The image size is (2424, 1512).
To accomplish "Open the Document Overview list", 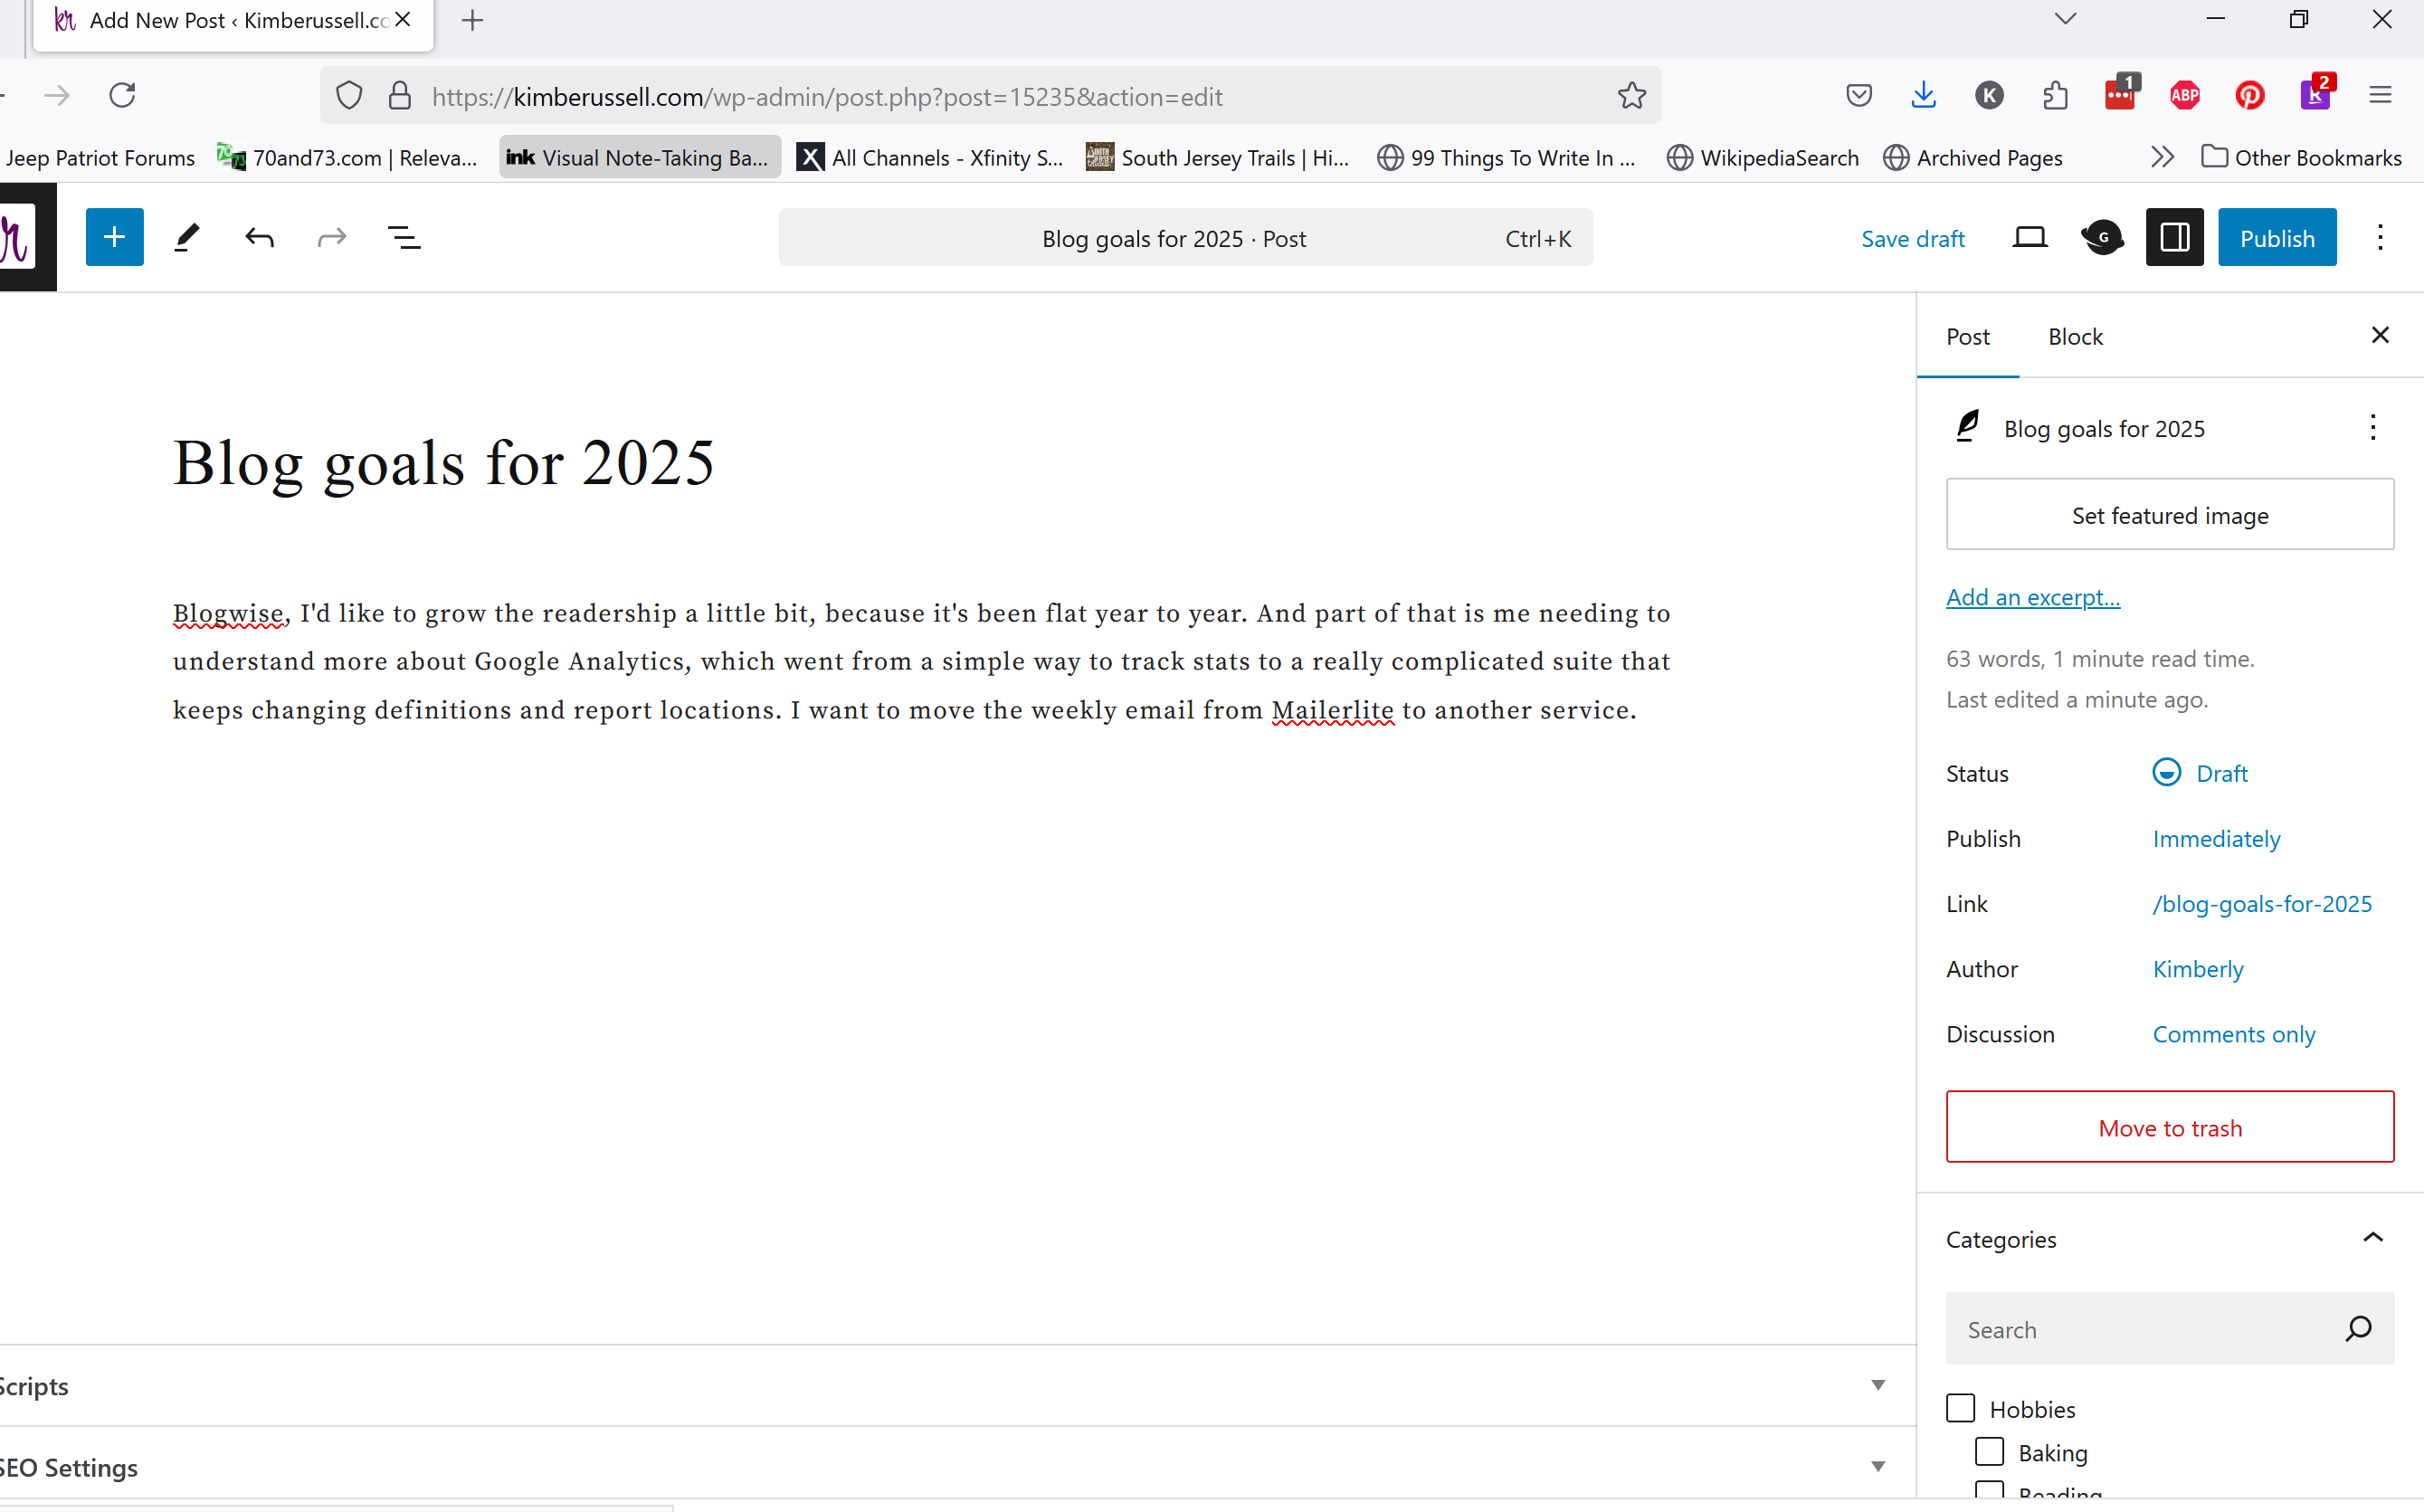I will (x=404, y=237).
